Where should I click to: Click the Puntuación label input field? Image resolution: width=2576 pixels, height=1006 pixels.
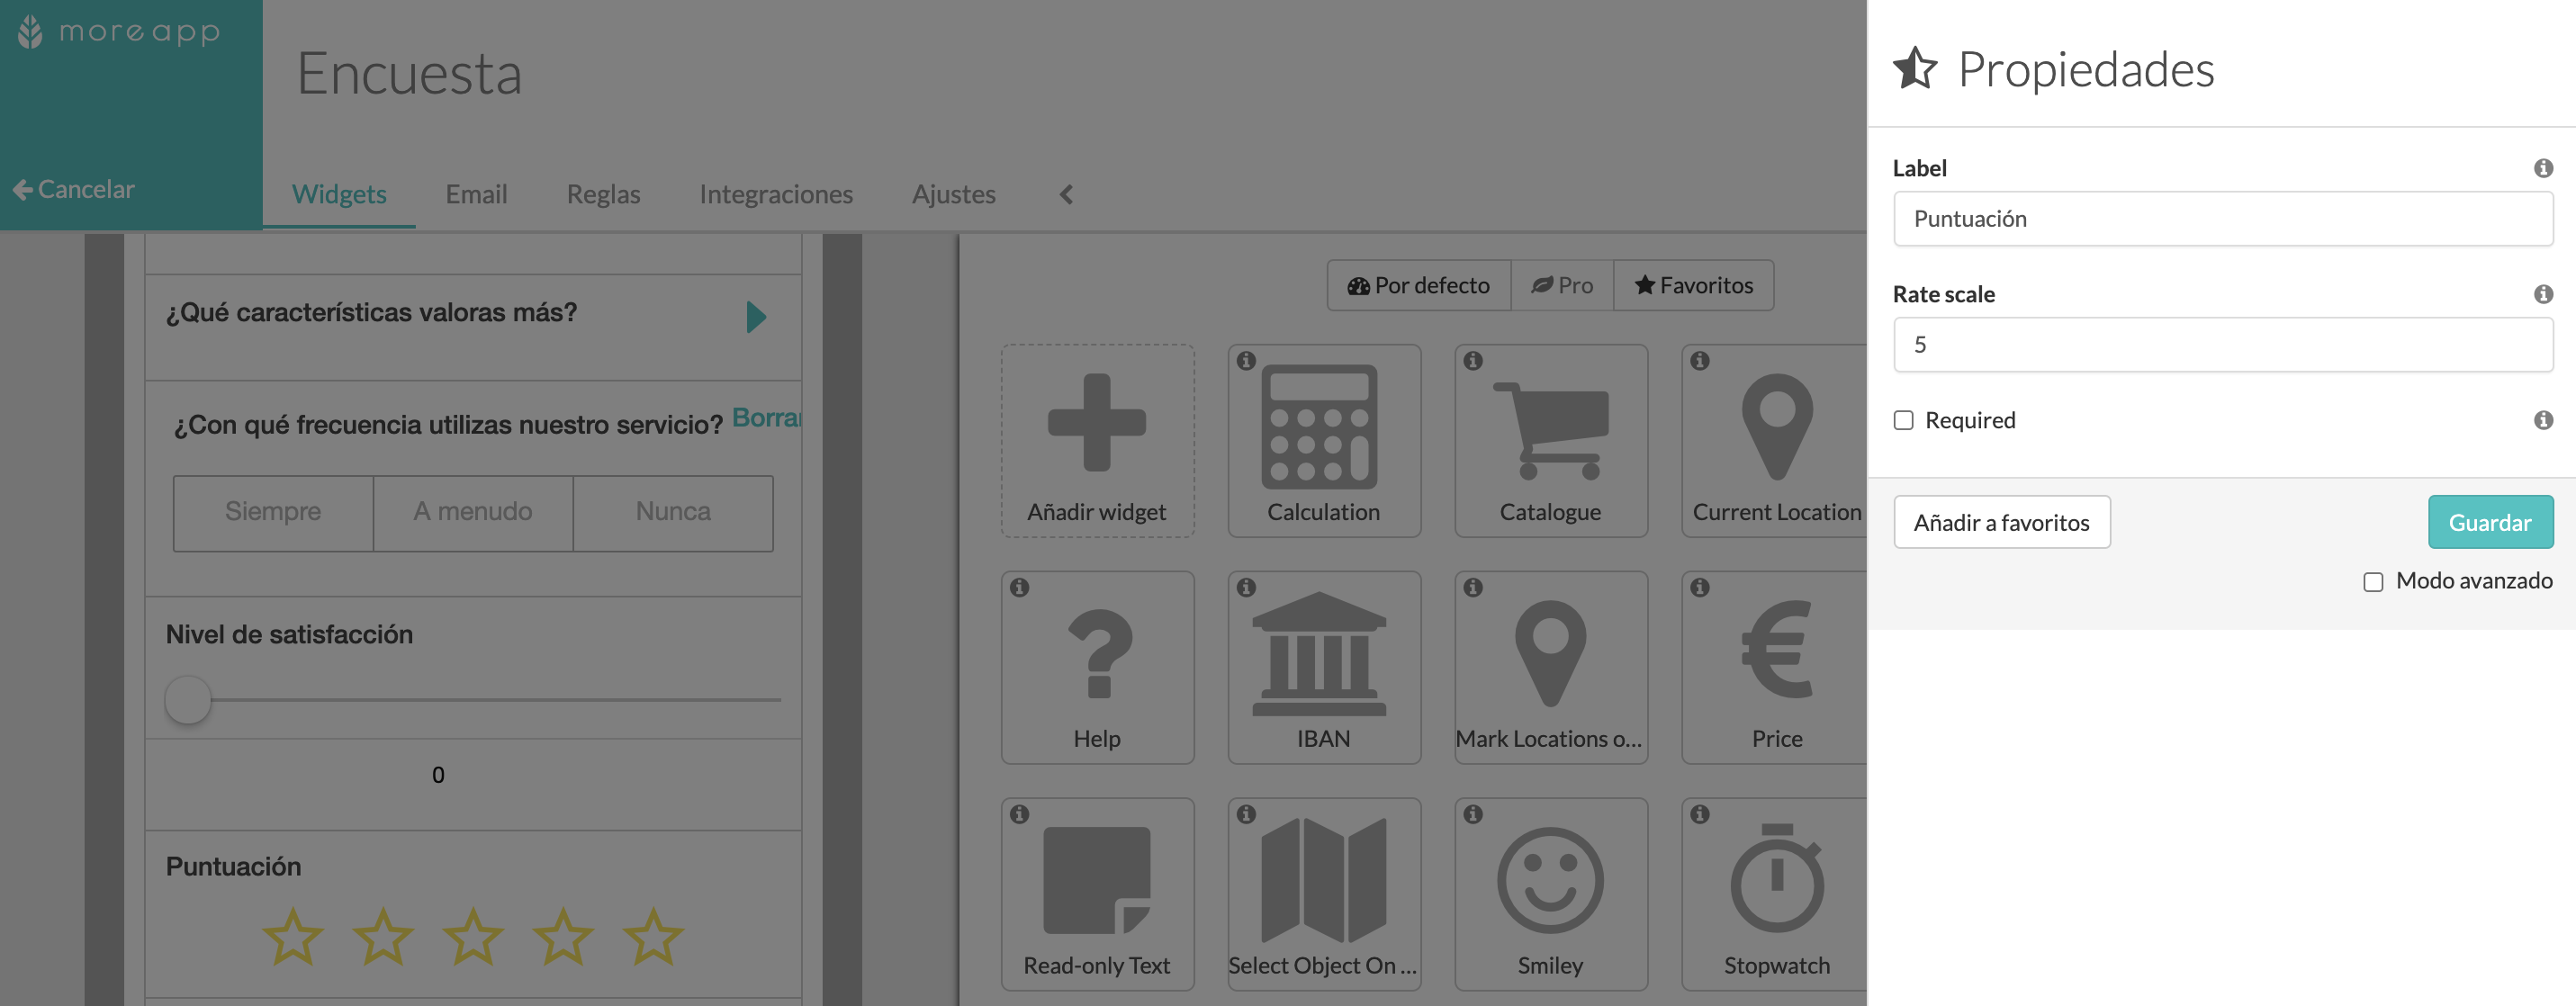tap(2223, 217)
